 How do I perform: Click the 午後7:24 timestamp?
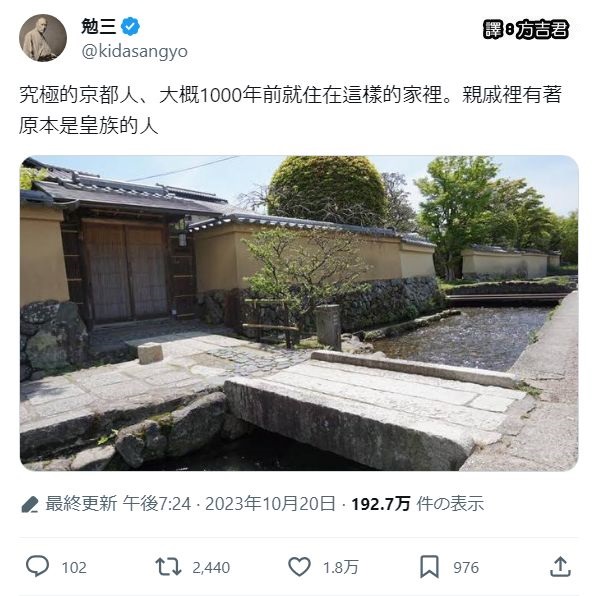156,504
